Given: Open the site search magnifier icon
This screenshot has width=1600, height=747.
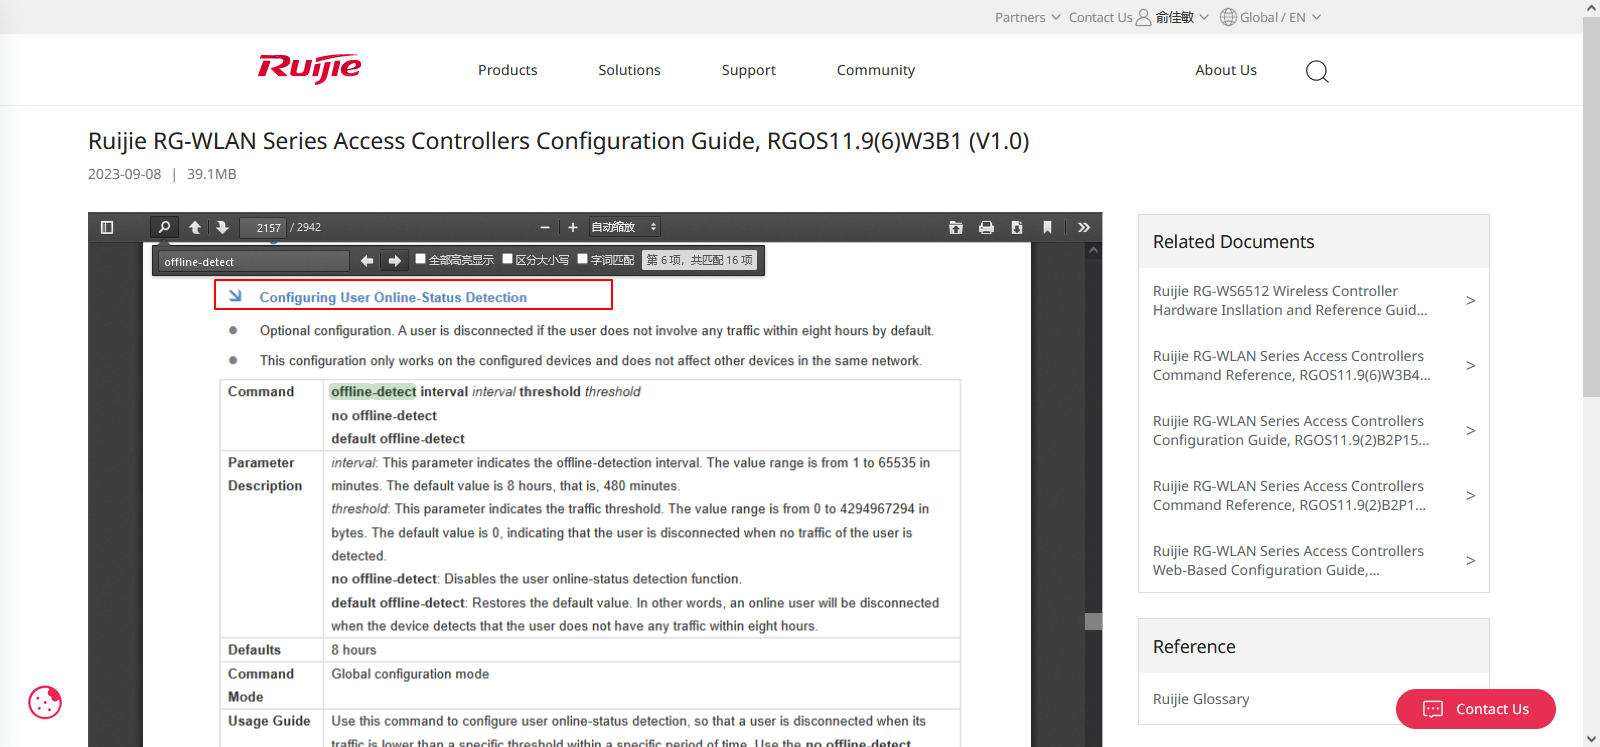Looking at the screenshot, I should (x=1317, y=71).
